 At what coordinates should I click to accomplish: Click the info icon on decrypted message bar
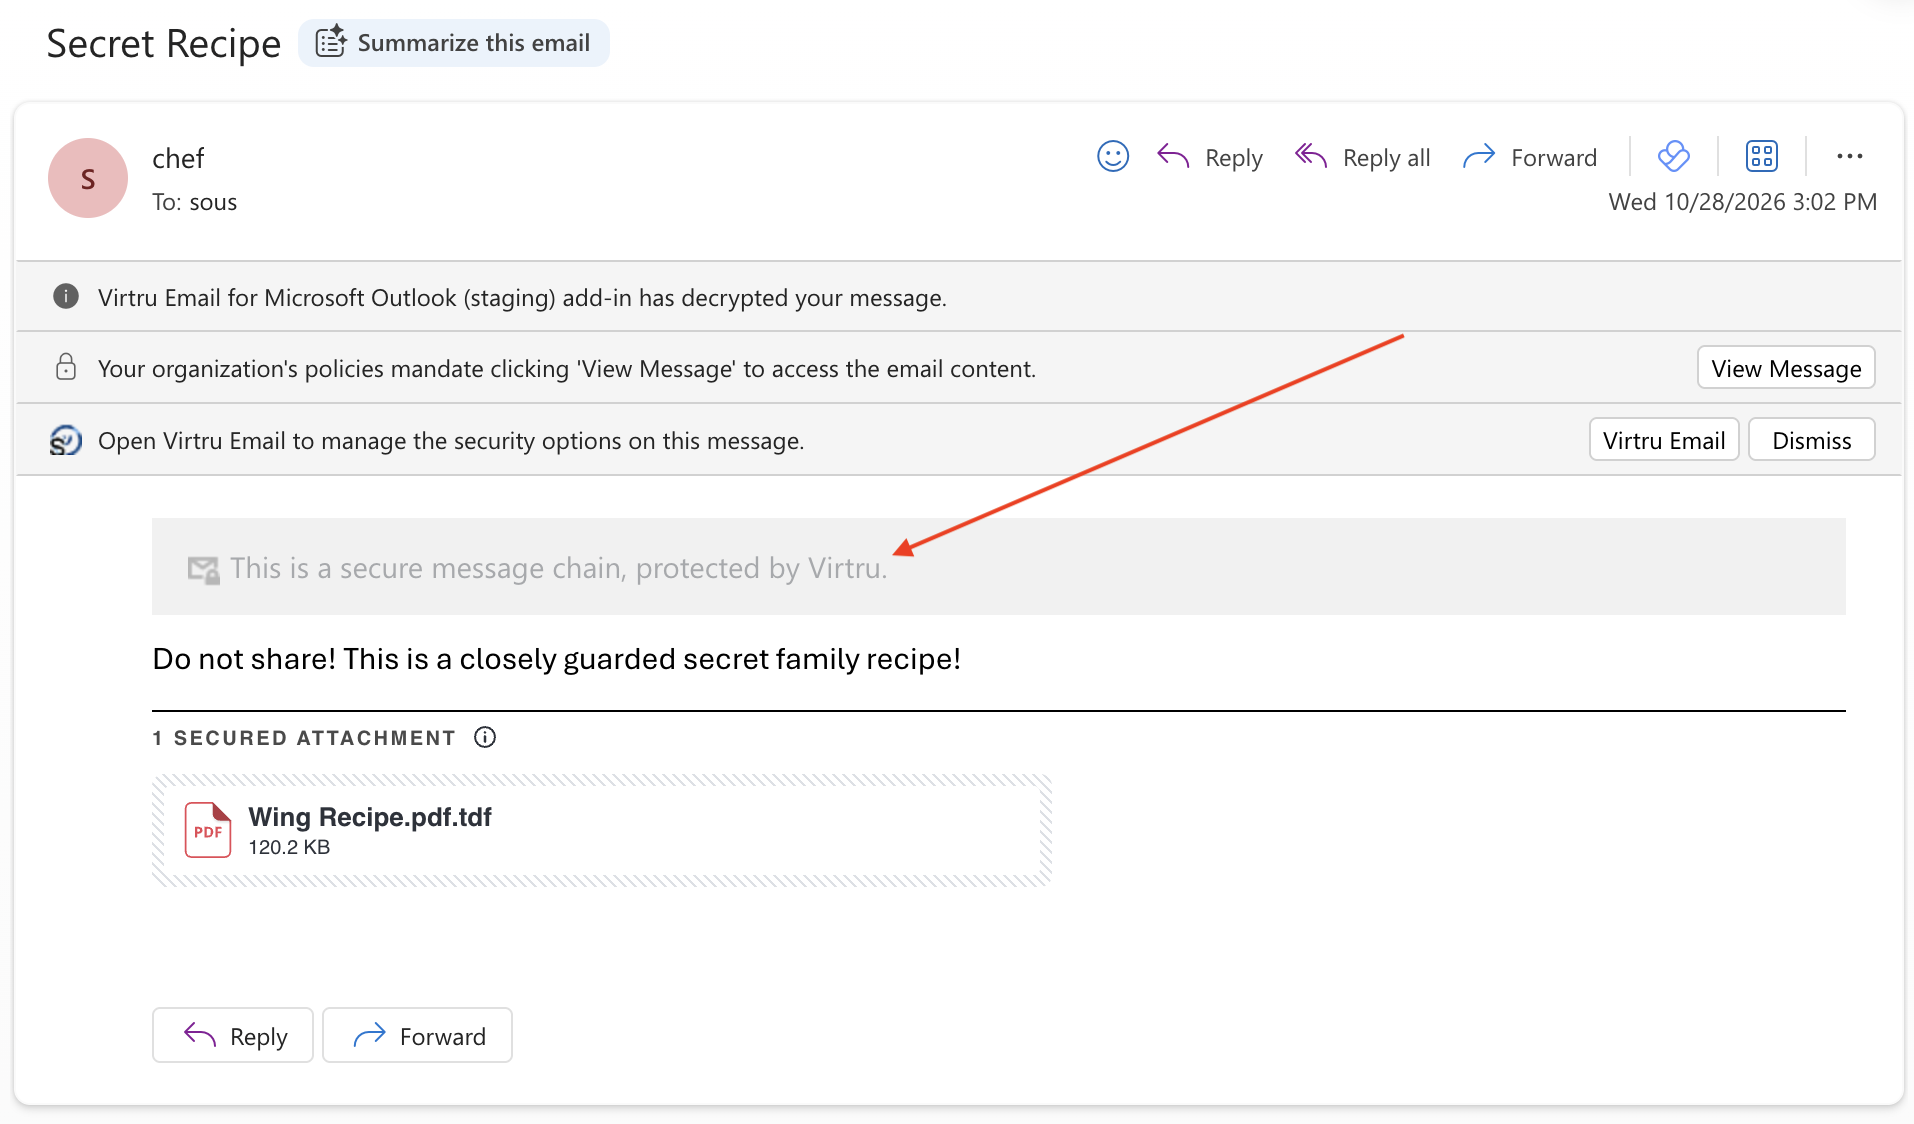tap(66, 297)
